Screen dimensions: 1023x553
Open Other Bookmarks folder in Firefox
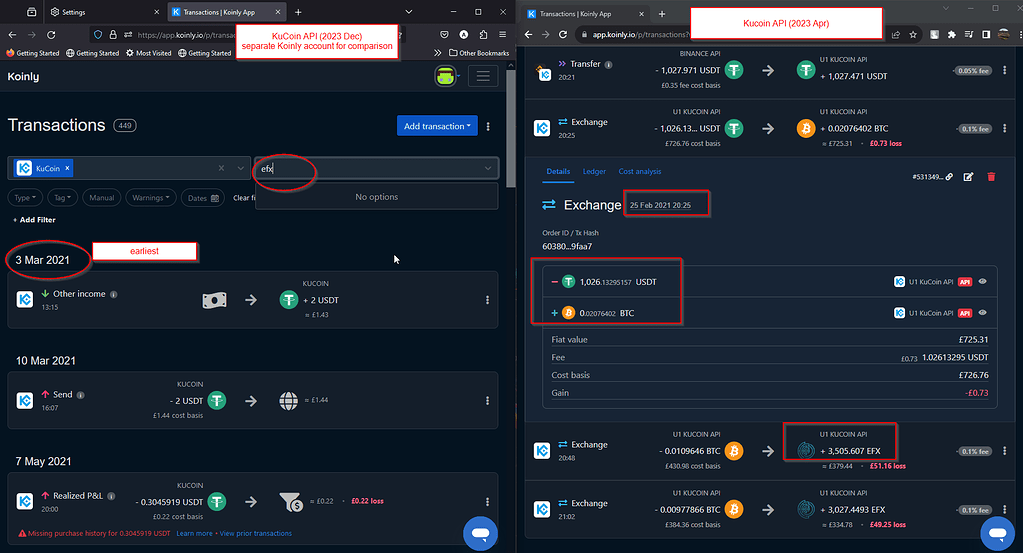479,53
